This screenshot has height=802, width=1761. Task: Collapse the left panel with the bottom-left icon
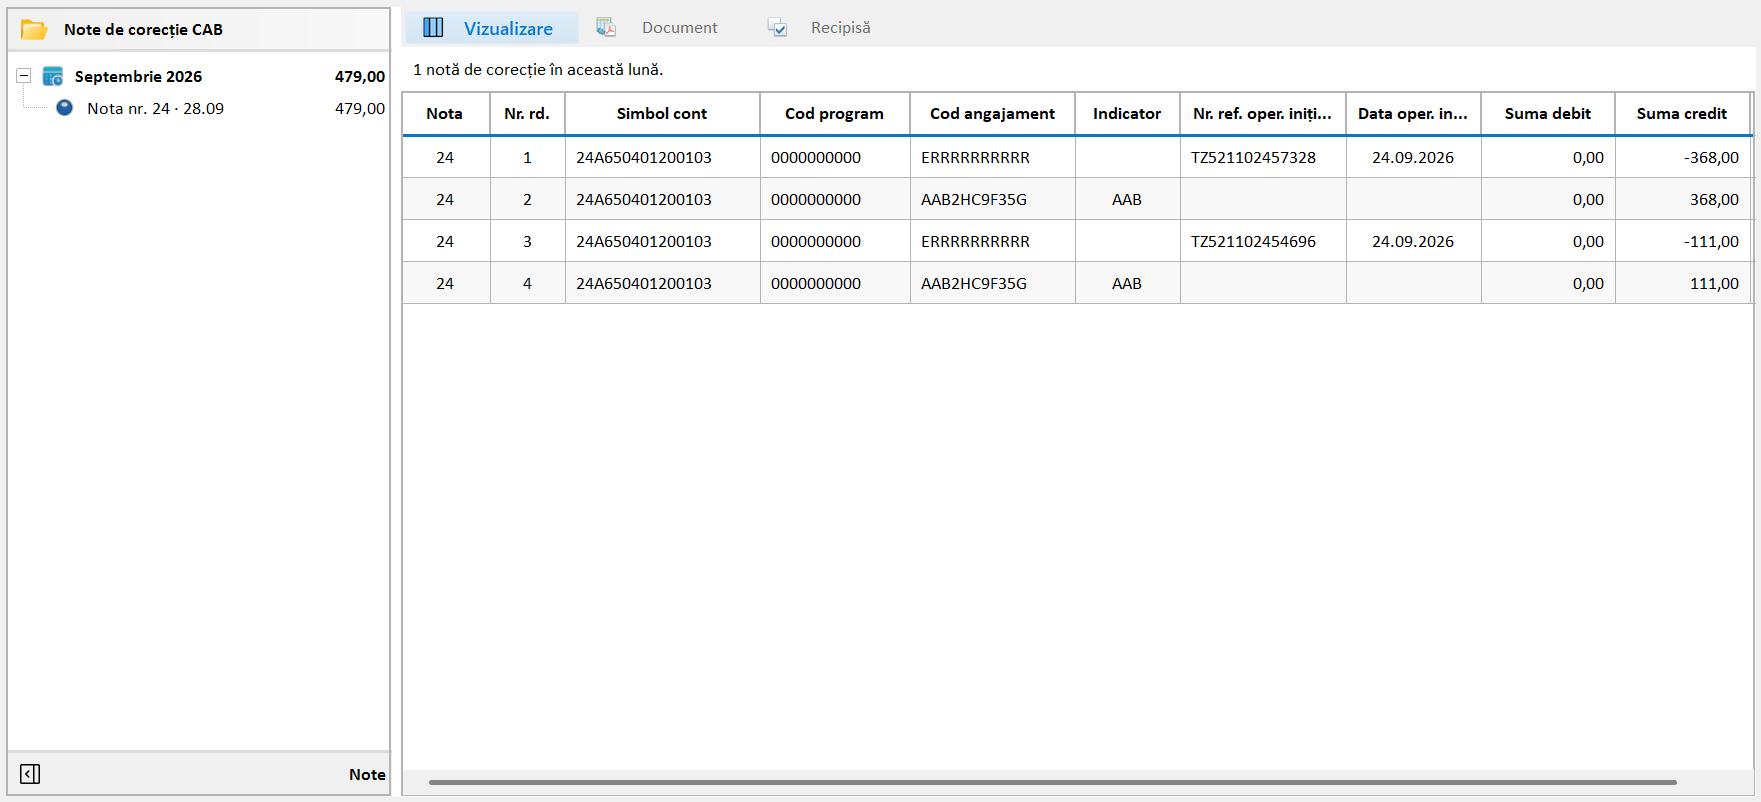(x=30, y=774)
